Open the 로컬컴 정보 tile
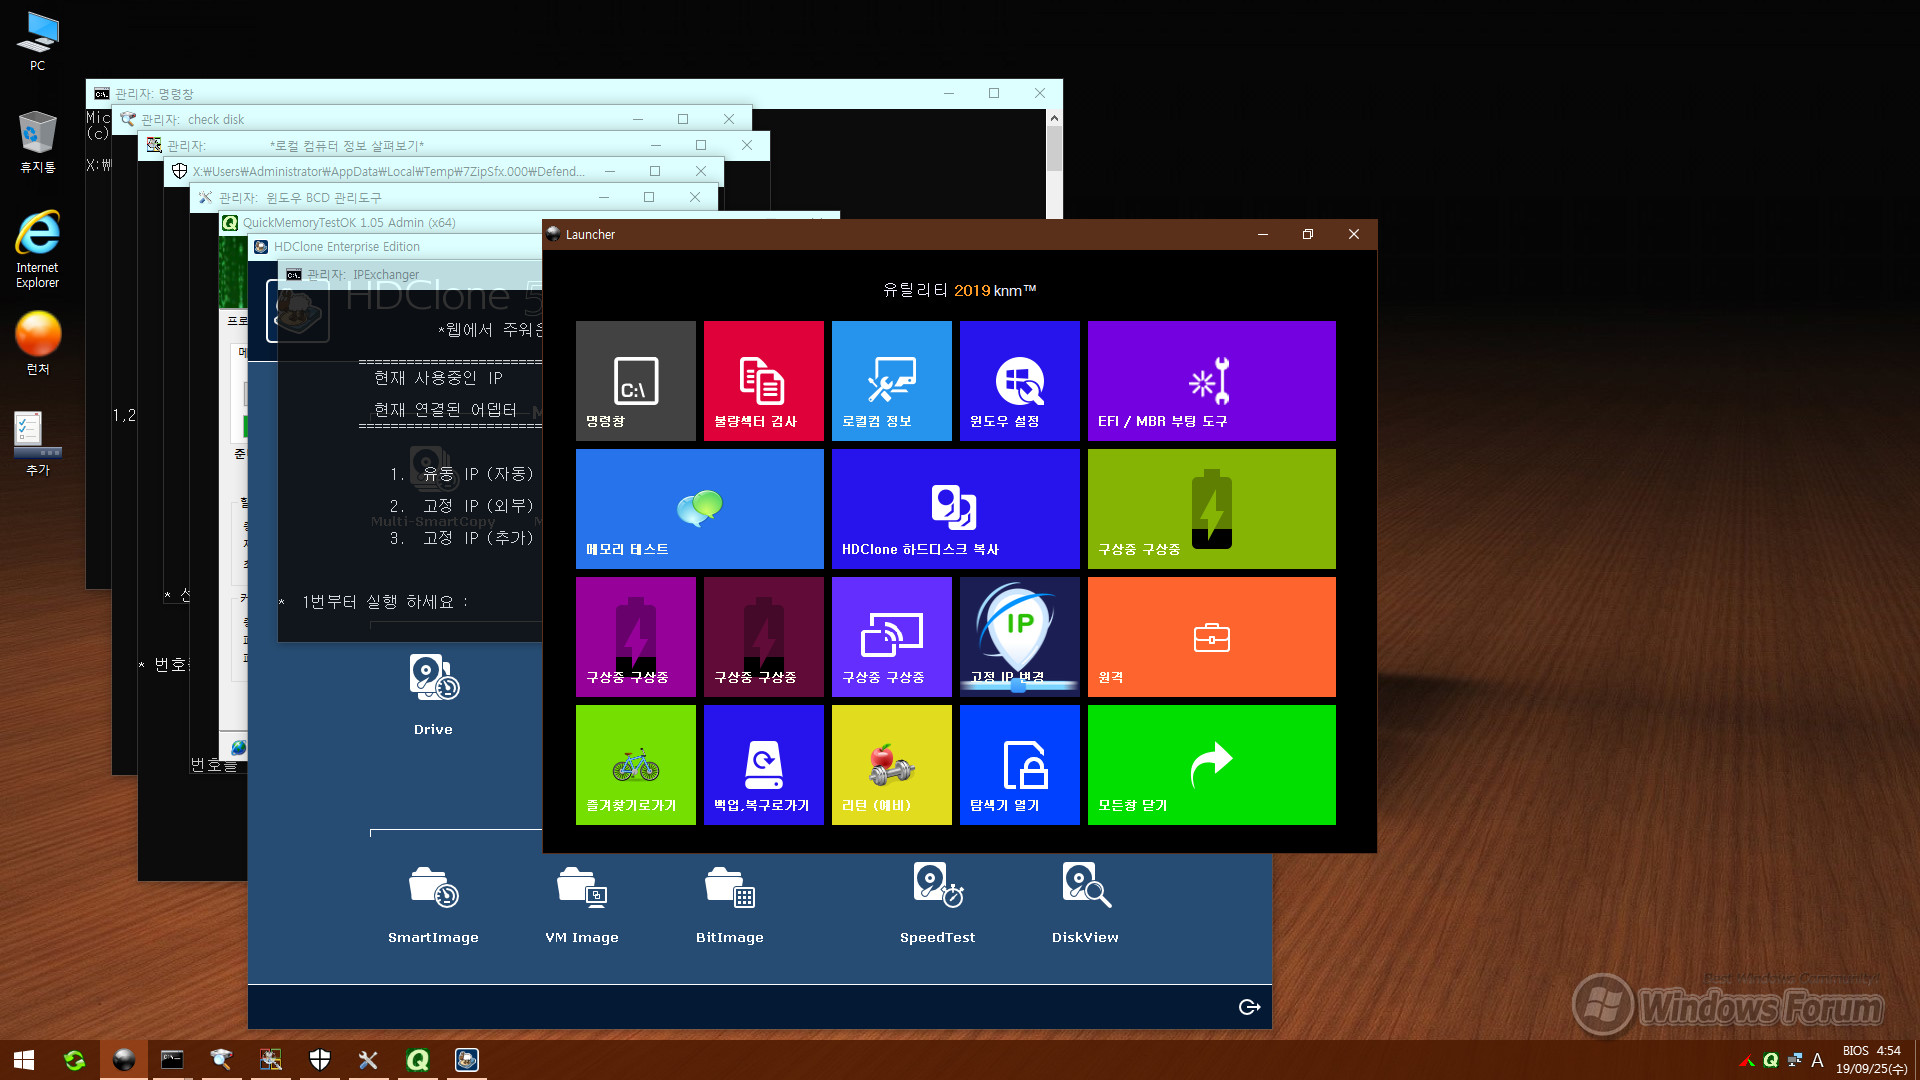Screen dimensions: 1920x1080 [x=891, y=381]
